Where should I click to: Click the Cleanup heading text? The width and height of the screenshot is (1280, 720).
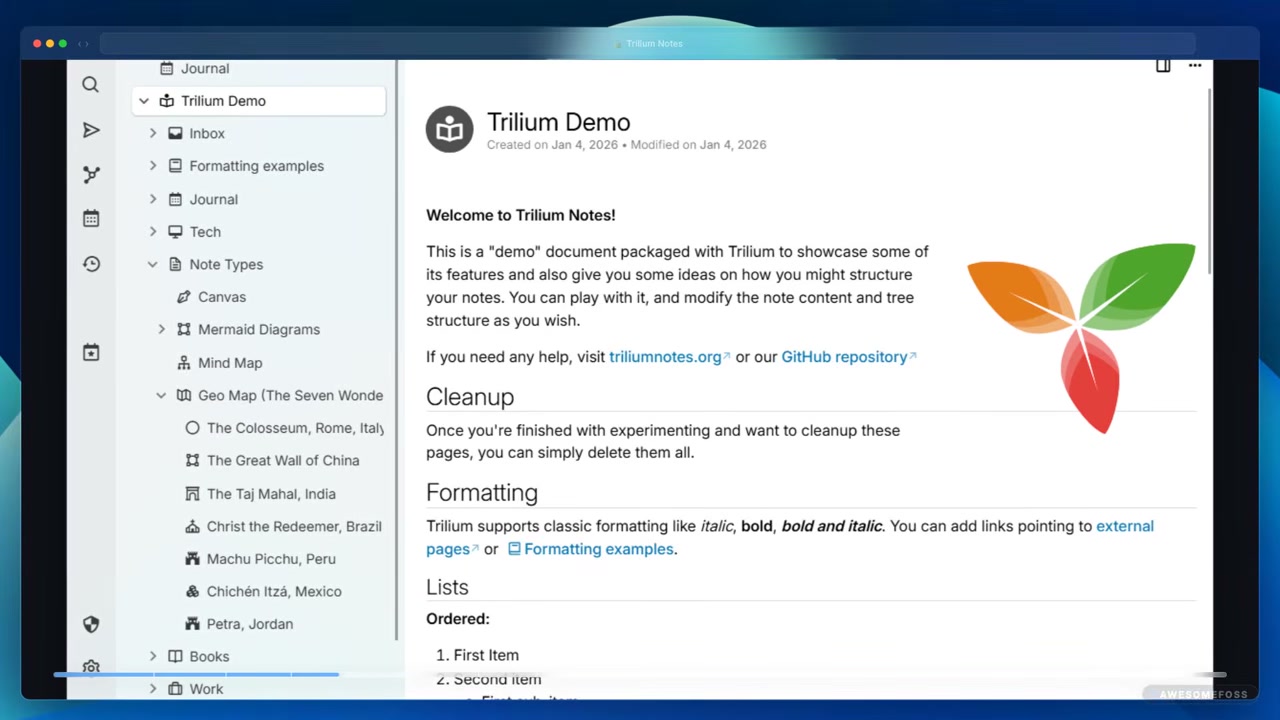(470, 397)
